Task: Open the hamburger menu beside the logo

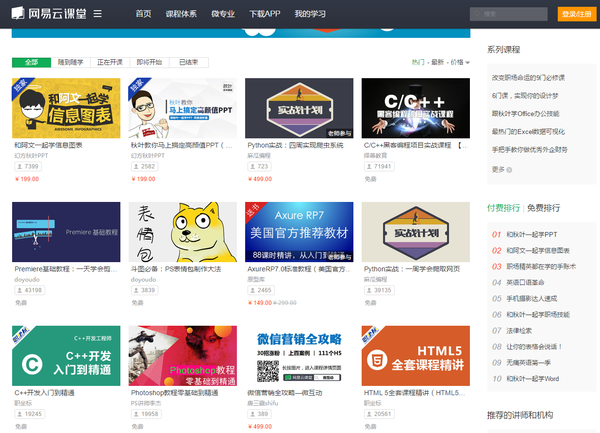Action: point(98,14)
